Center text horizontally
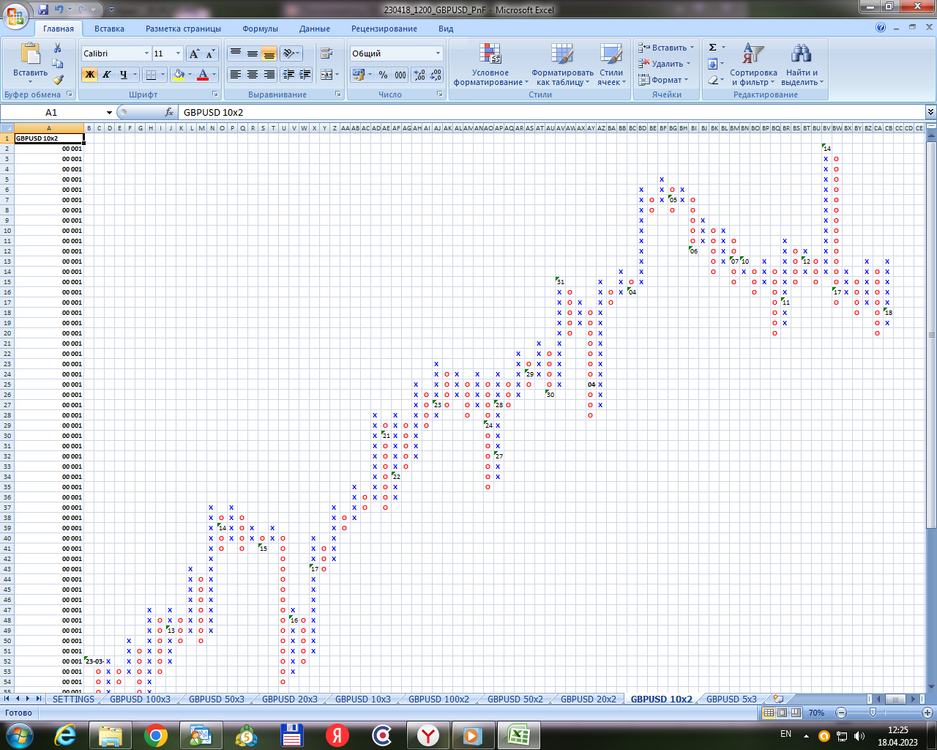This screenshot has height=750, width=937. (252, 75)
